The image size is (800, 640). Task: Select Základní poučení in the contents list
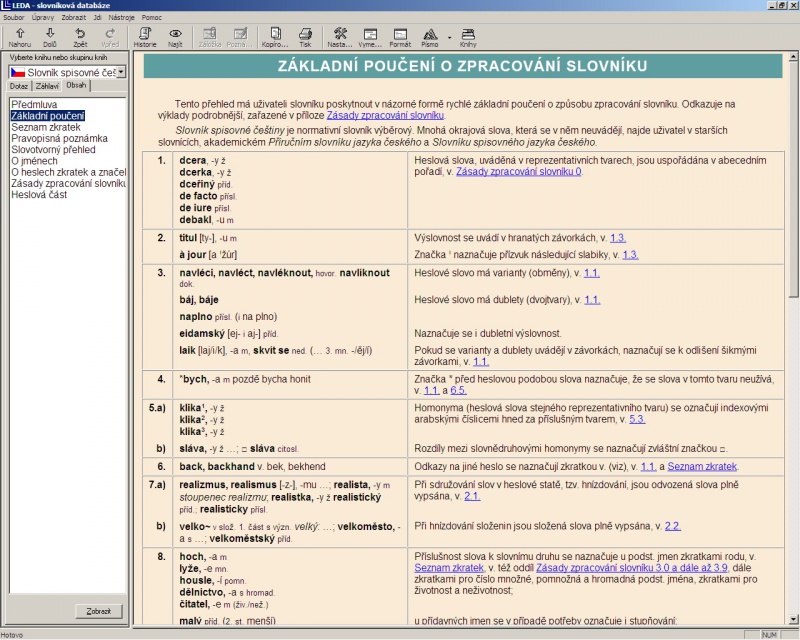click(x=48, y=116)
